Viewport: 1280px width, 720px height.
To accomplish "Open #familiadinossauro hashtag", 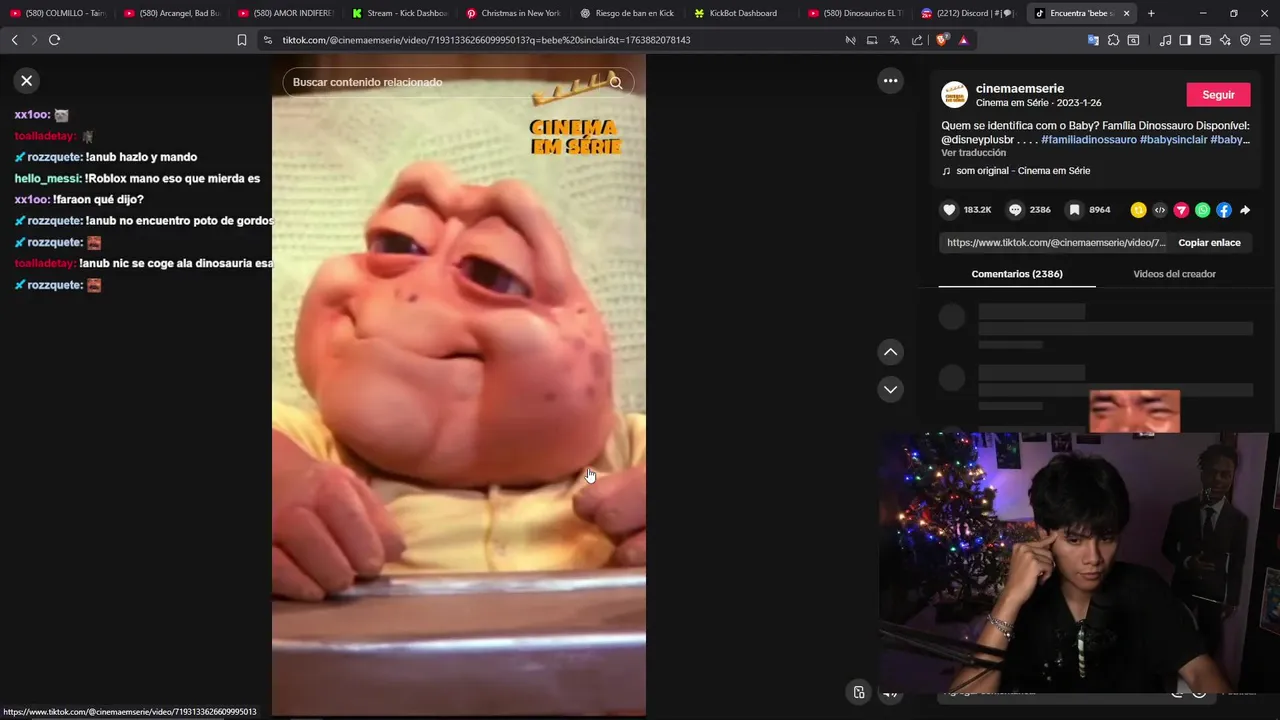I will tap(1089, 140).
